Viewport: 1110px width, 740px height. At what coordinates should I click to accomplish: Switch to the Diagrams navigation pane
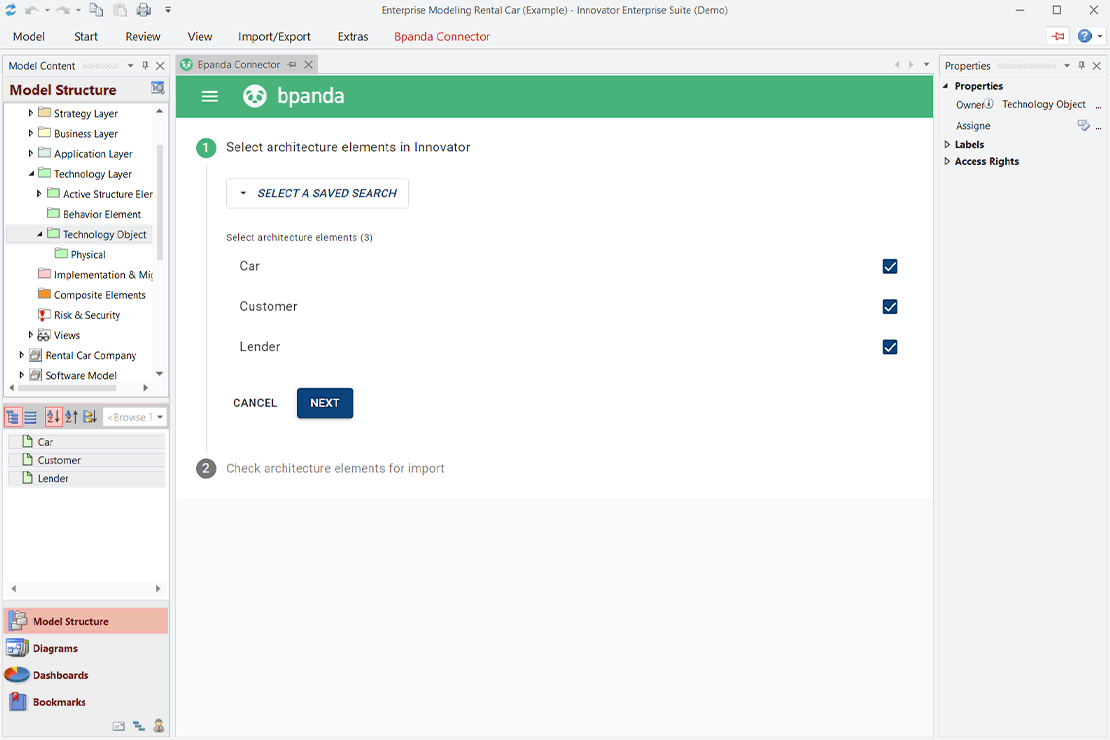(x=86, y=648)
